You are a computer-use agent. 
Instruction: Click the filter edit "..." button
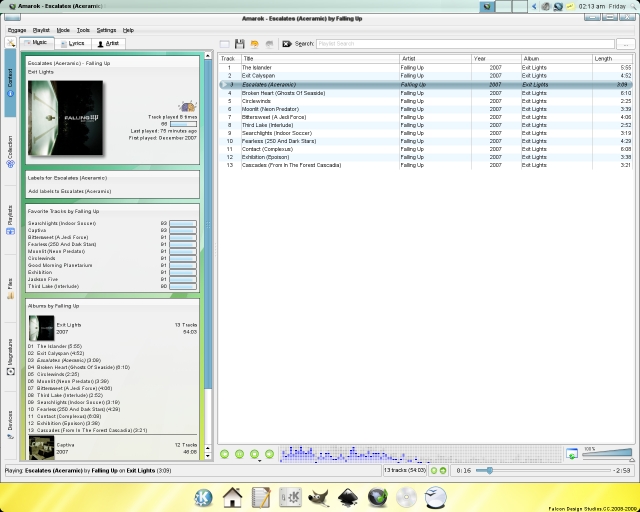point(625,44)
